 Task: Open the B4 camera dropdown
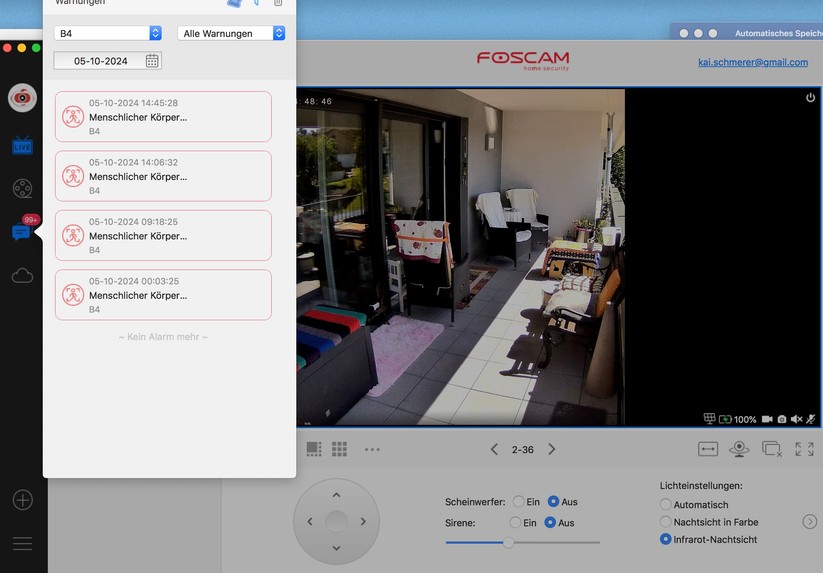(108, 33)
